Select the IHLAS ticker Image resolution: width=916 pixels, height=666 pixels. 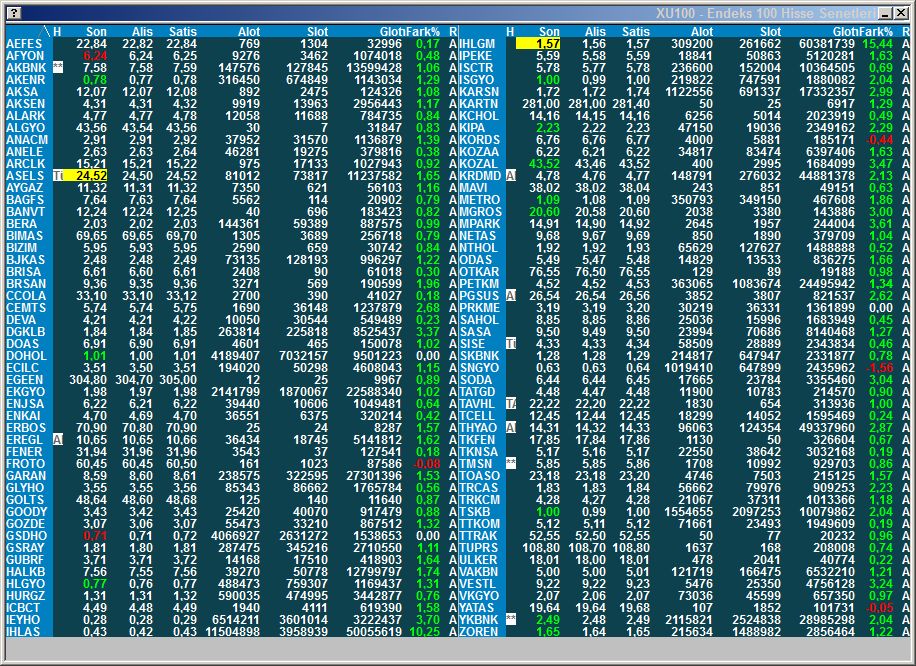[x=23, y=632]
